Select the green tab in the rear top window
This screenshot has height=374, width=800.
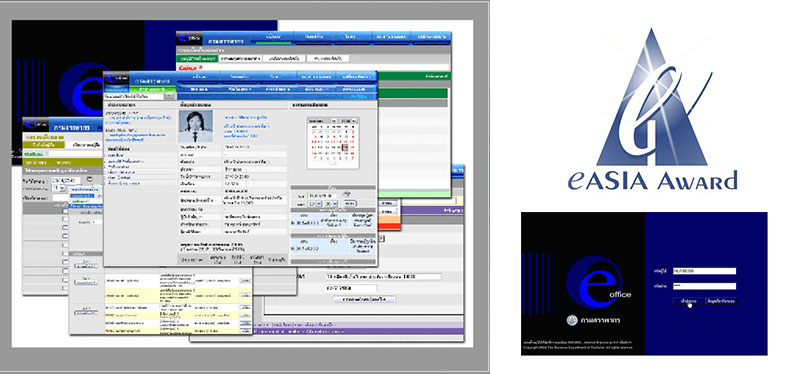point(197,59)
